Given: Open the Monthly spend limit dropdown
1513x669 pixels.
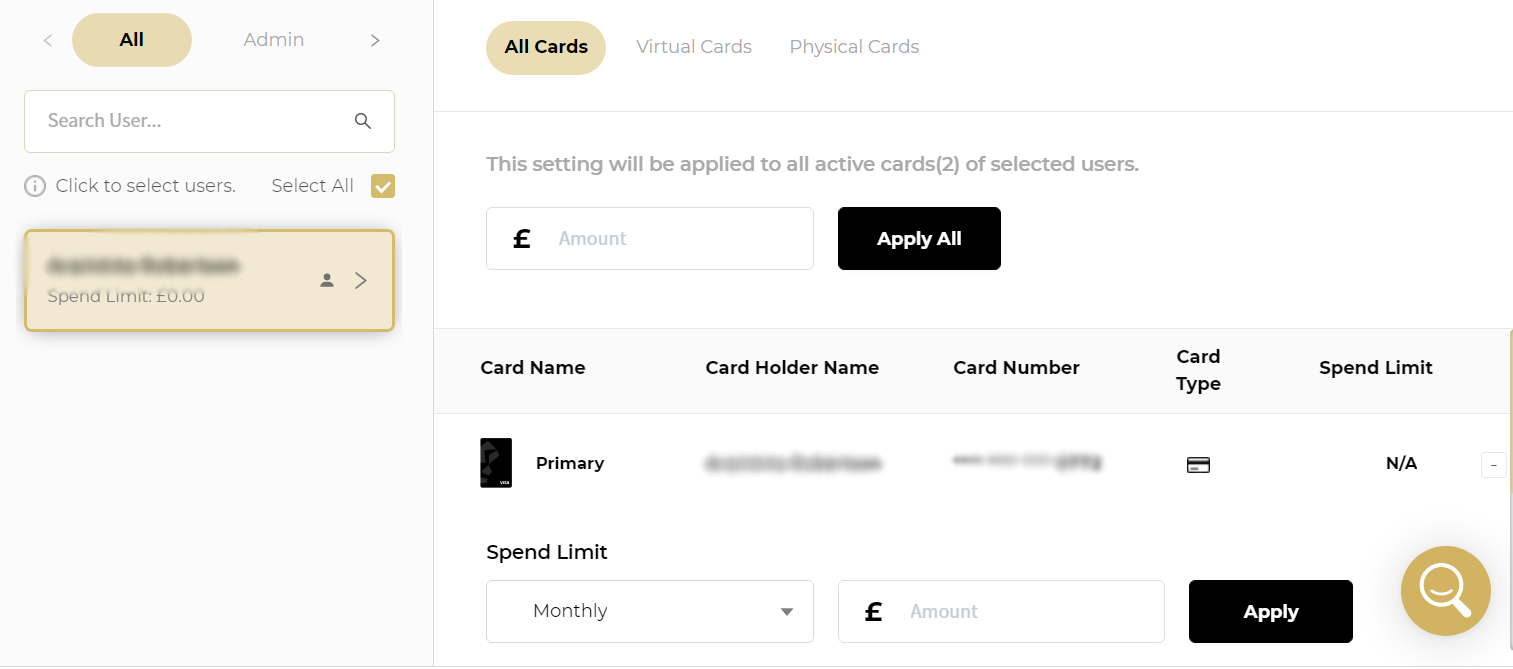Looking at the screenshot, I should 649,611.
